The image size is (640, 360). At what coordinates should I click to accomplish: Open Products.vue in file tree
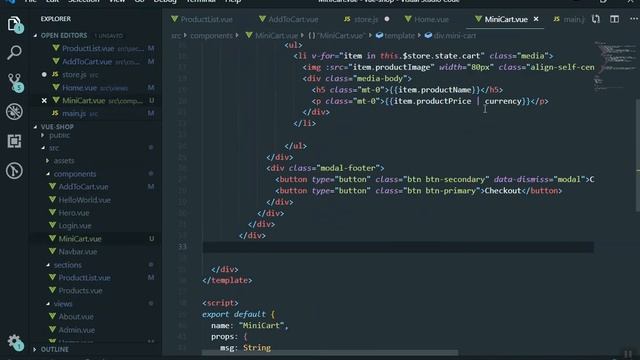[80, 291]
